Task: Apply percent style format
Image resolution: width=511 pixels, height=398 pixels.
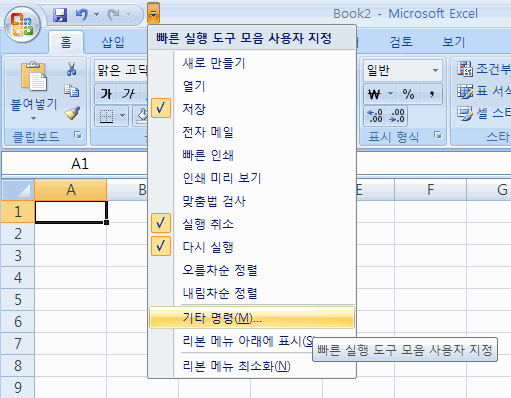Action: click(408, 94)
